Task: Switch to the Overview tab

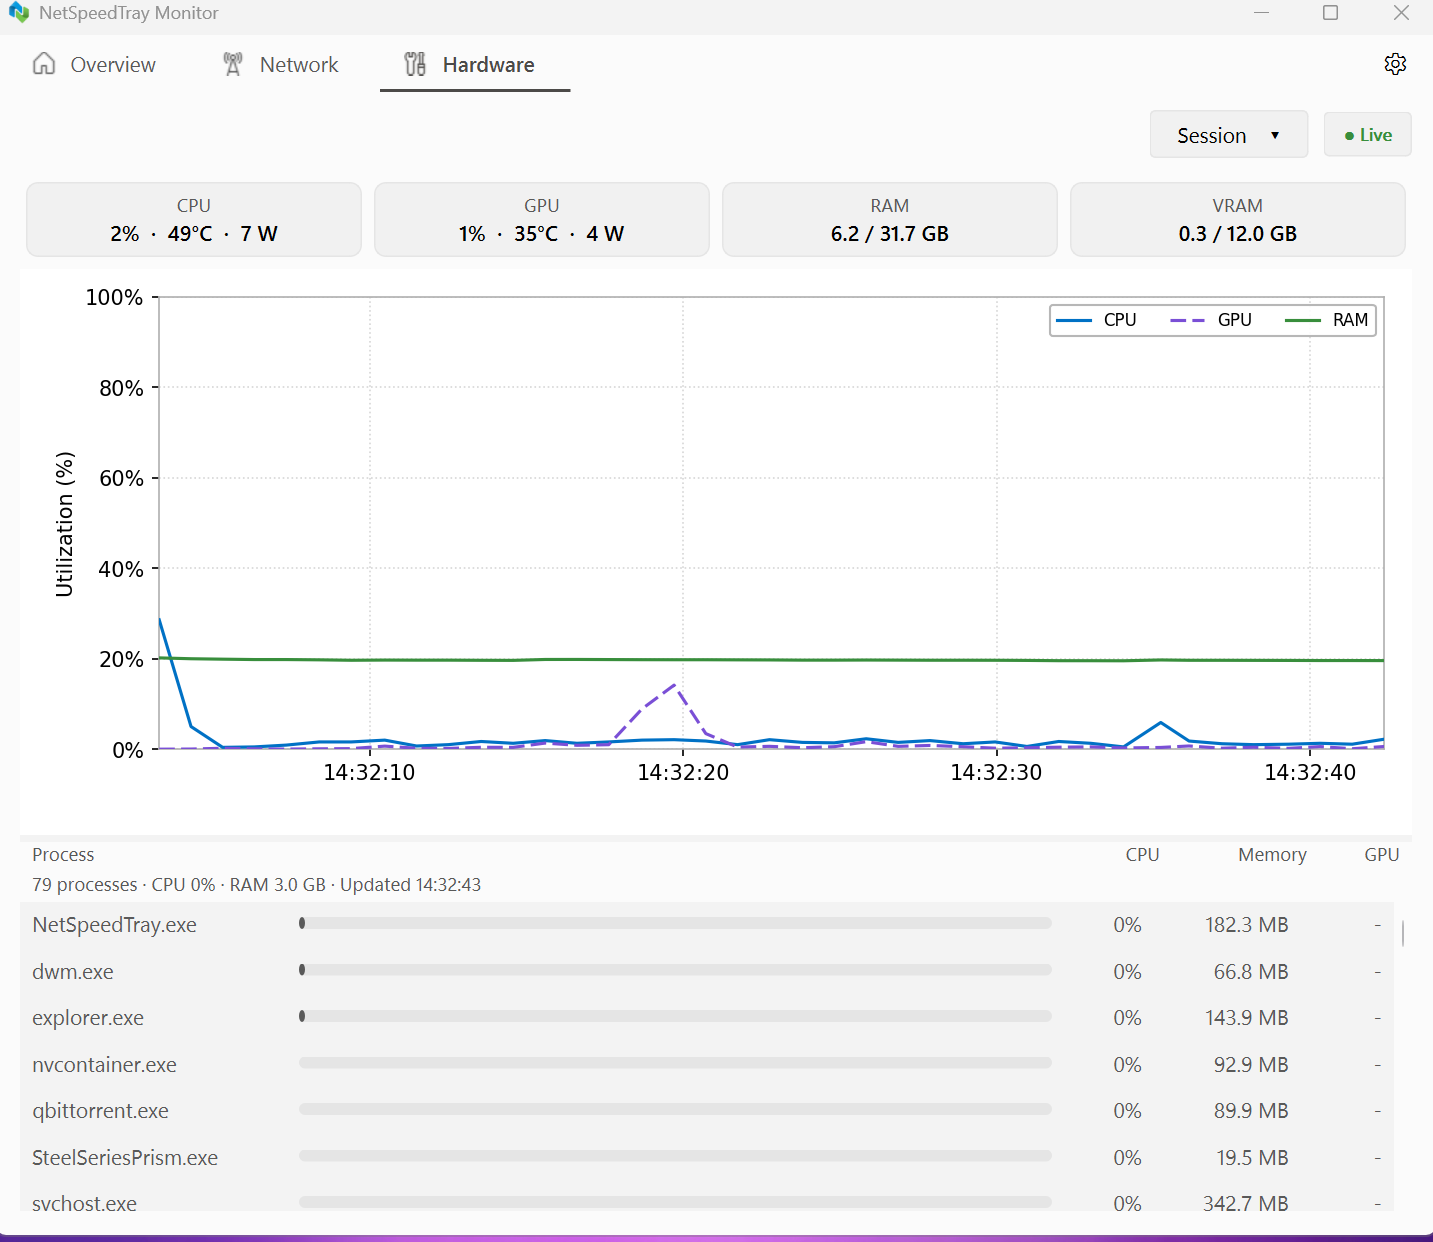Action: click(94, 64)
